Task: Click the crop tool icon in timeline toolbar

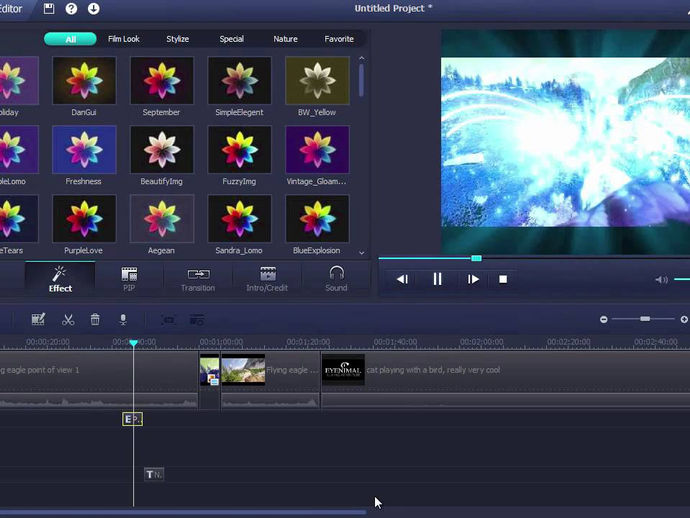Action: pyautogui.click(x=168, y=320)
